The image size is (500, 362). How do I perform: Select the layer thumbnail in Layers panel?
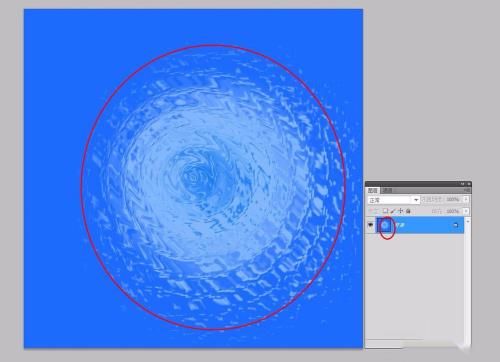pyautogui.click(x=384, y=225)
